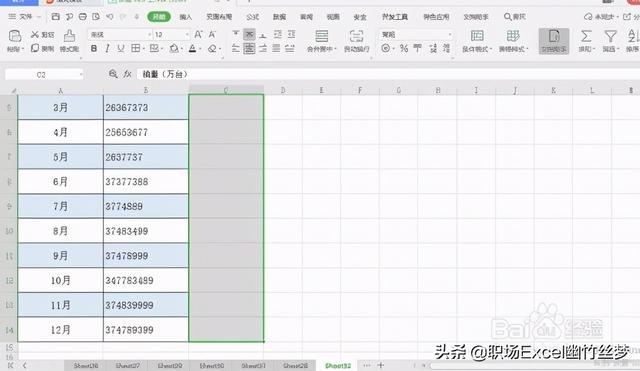This screenshot has height=371, width=640.
Task: Click the fill color bucket swatch
Action: coord(174,49)
